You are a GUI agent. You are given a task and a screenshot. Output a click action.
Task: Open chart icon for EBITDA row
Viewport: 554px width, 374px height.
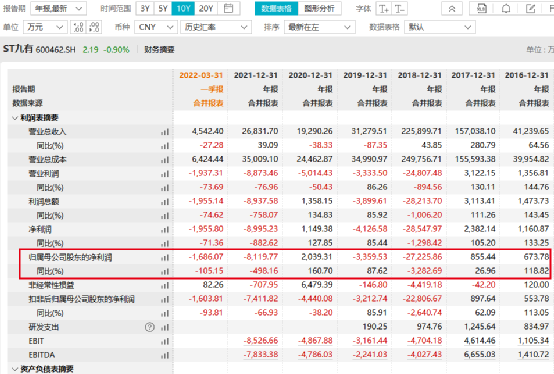pyautogui.click(x=165, y=356)
